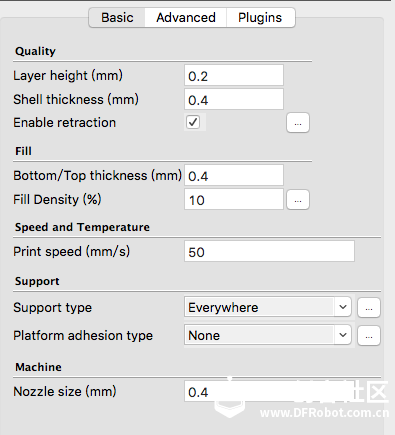395x435 pixels.
Task: Click the Print speed input field
Action: [x=269, y=251]
